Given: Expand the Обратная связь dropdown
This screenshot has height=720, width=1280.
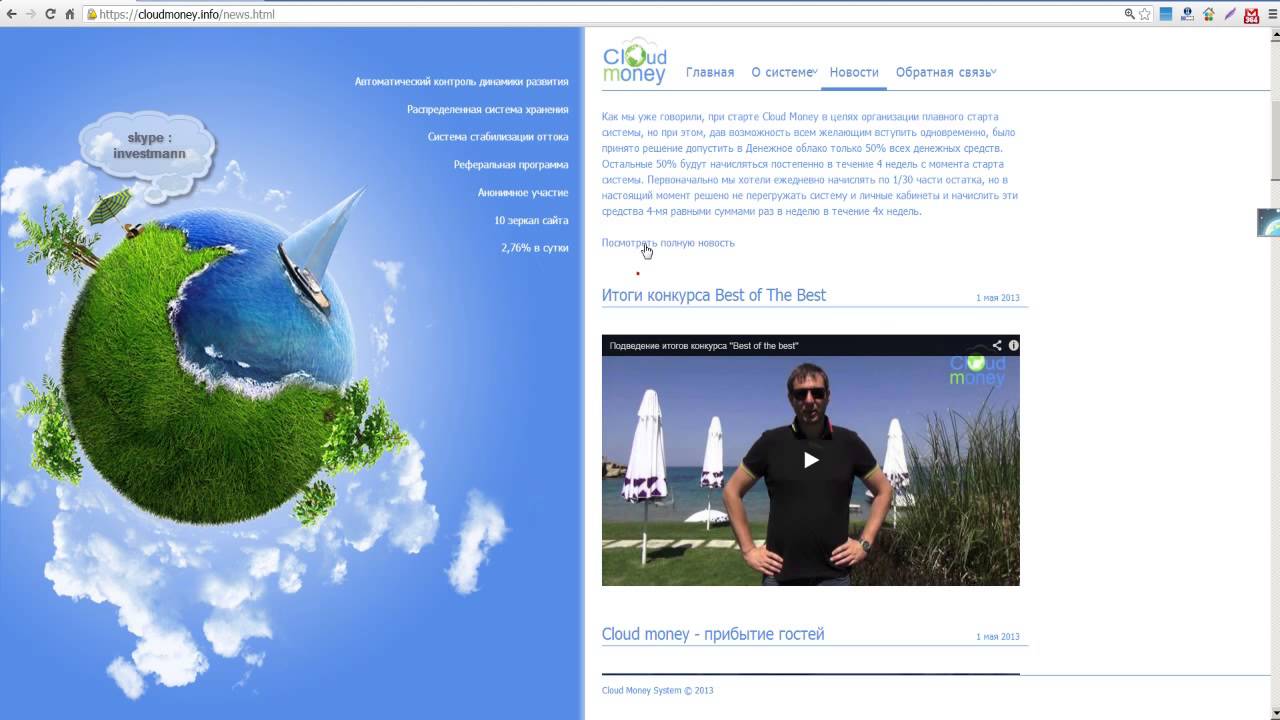Looking at the screenshot, I should 946,72.
